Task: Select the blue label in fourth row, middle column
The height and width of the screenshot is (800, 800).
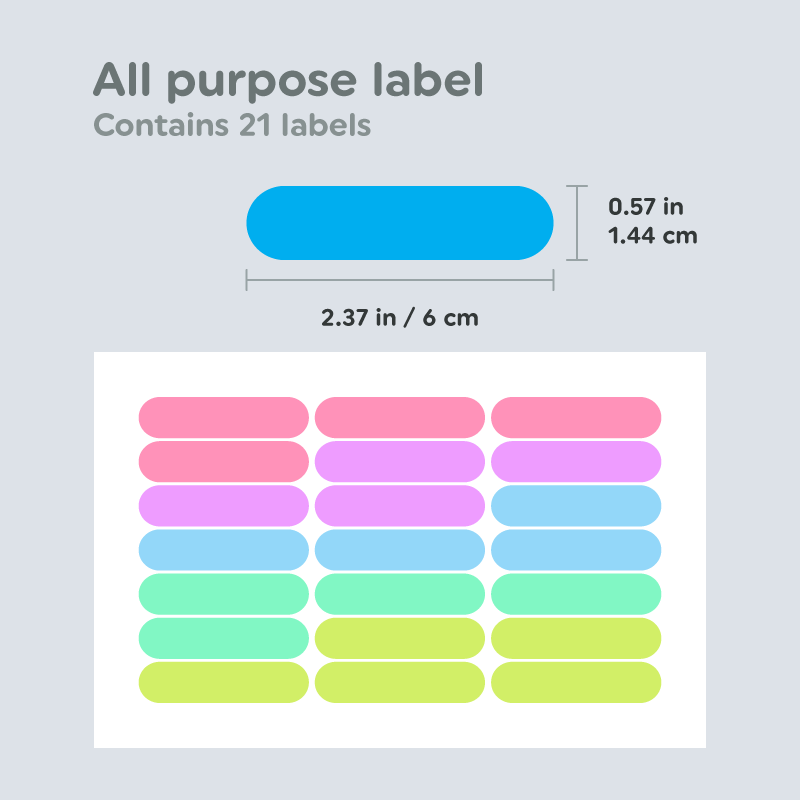Action: 400,549
